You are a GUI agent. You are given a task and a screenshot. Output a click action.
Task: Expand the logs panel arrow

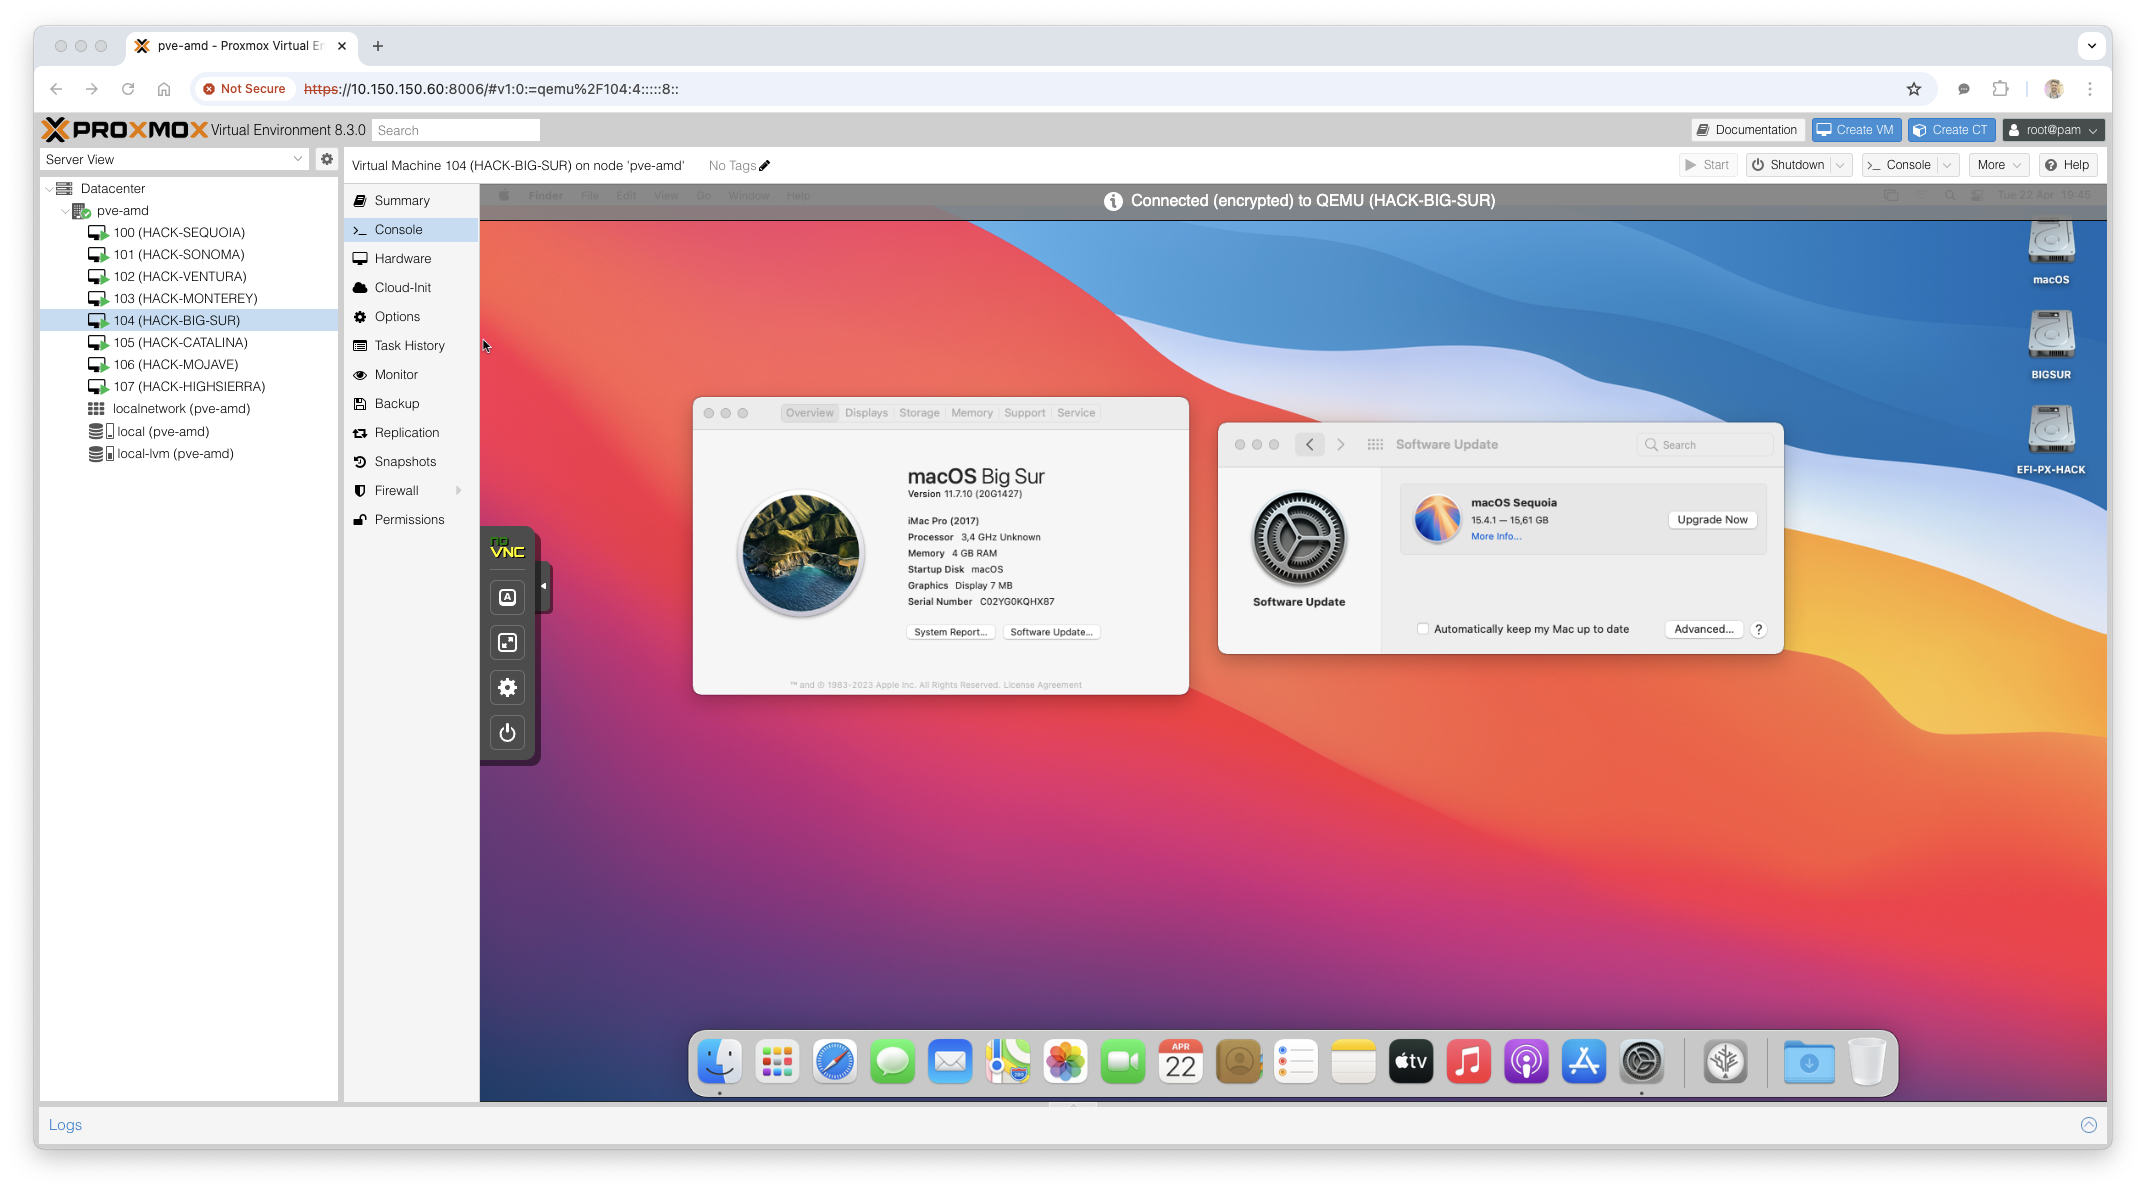[2088, 1125]
